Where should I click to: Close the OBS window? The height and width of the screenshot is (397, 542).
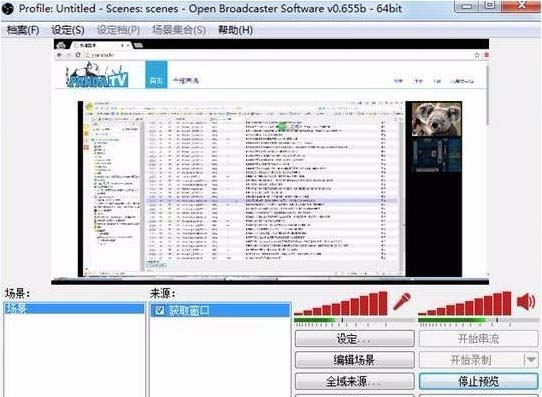pyautogui.click(x=520, y=6)
